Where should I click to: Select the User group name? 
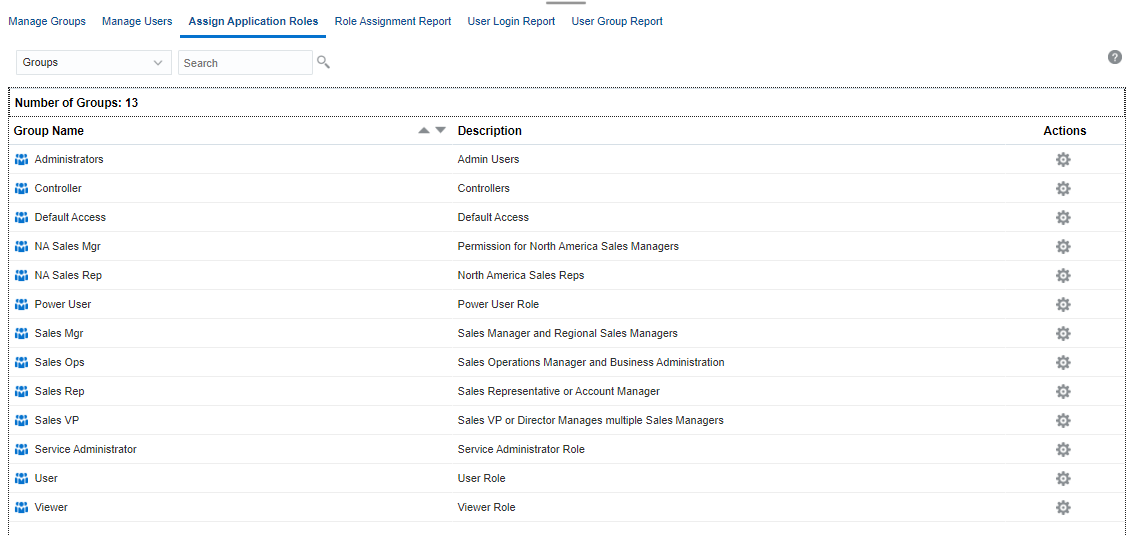[46, 479]
